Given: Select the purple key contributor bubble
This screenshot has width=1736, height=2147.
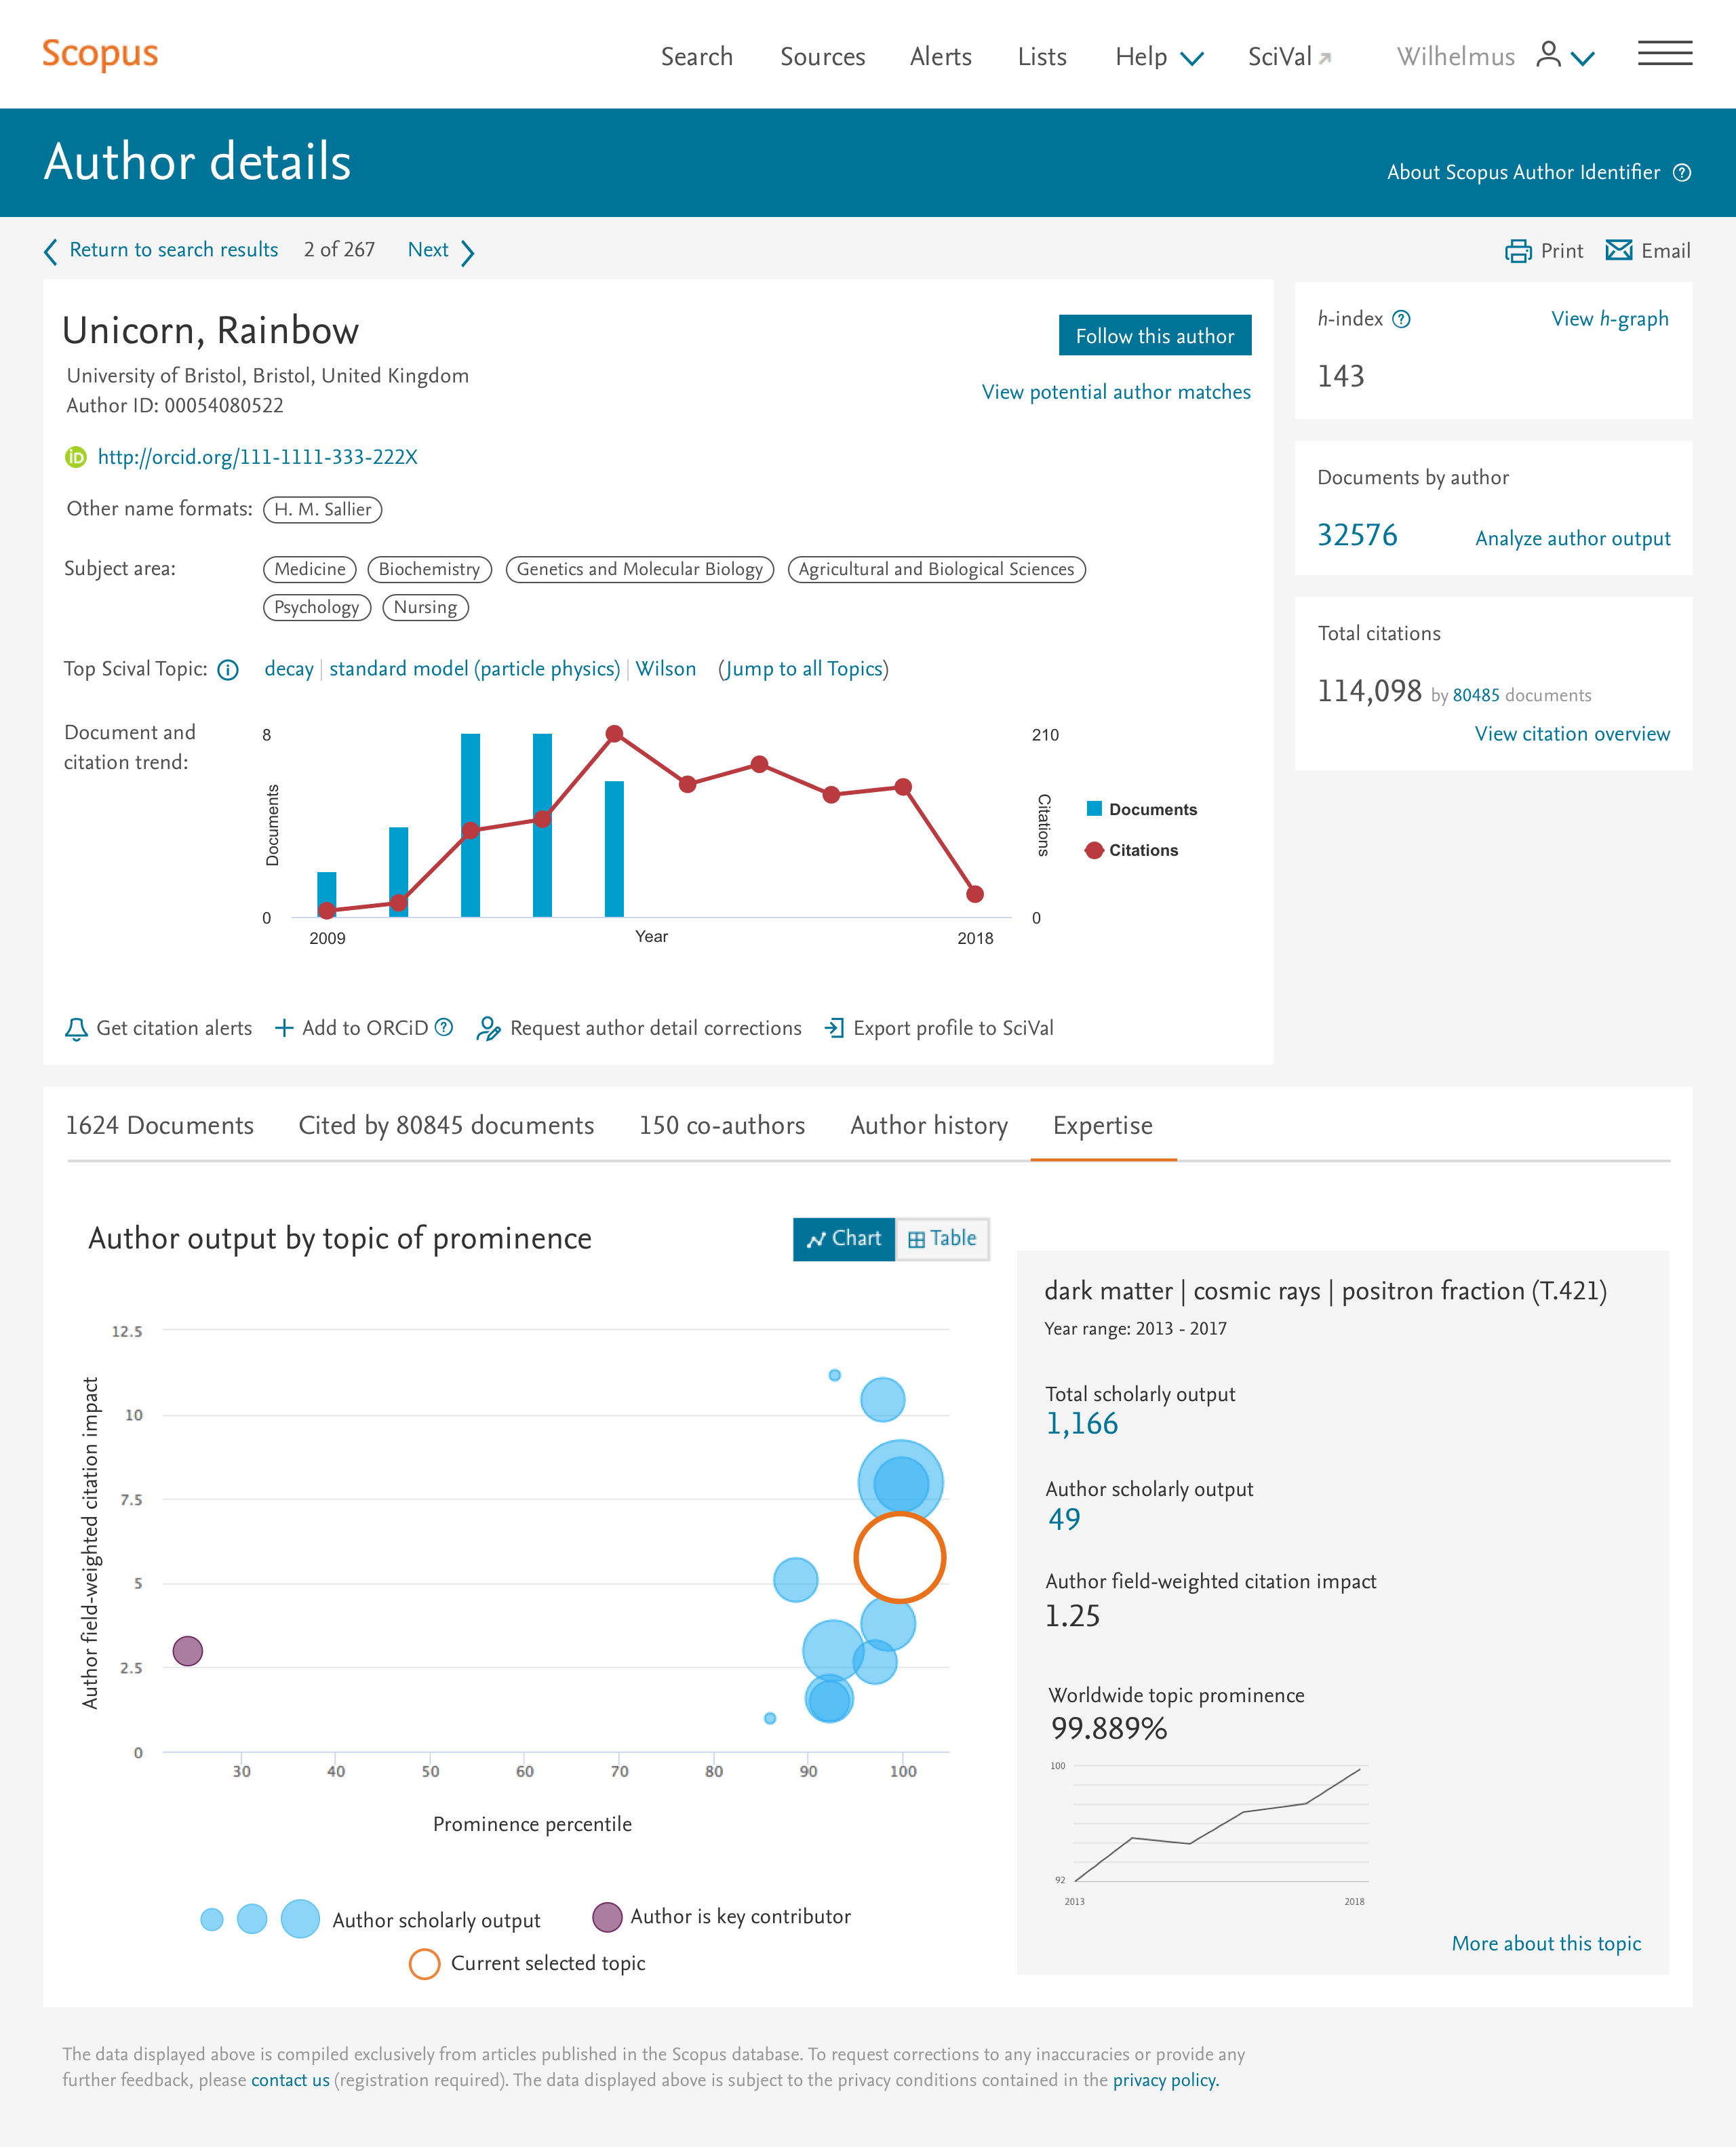Looking at the screenshot, I should (x=187, y=1650).
